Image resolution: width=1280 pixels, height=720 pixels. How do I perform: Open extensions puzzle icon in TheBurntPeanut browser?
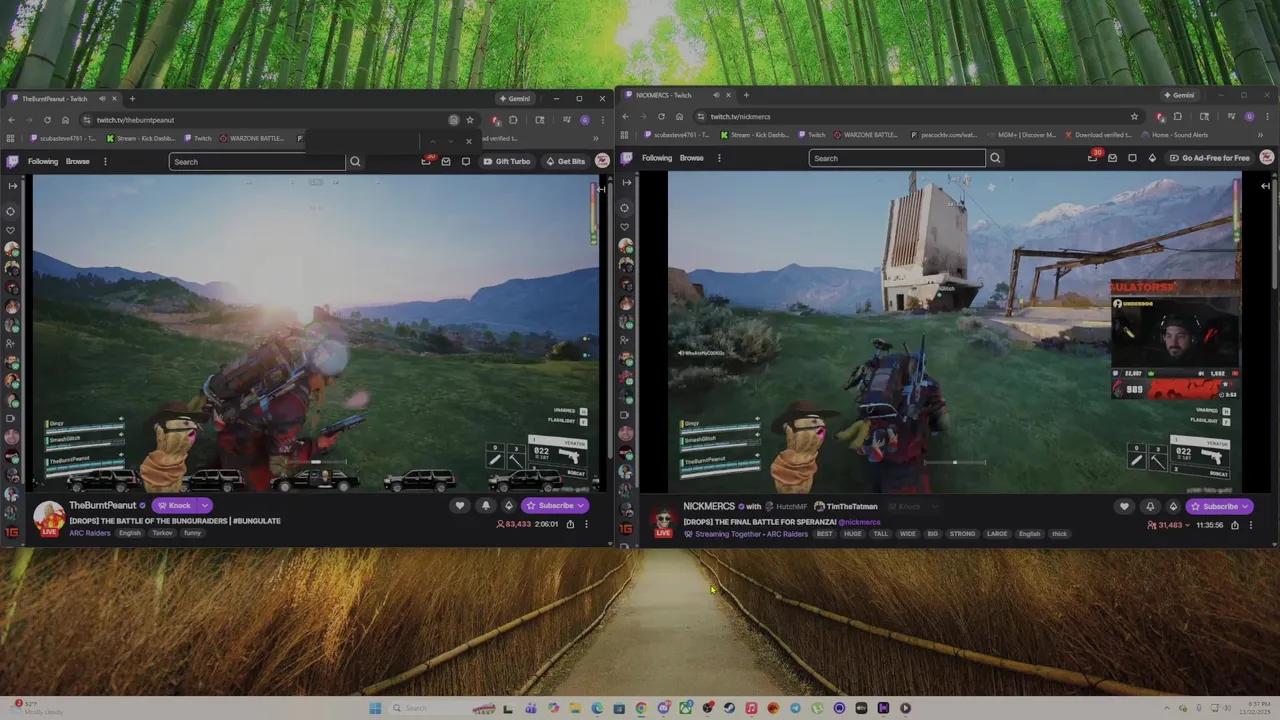(x=513, y=120)
